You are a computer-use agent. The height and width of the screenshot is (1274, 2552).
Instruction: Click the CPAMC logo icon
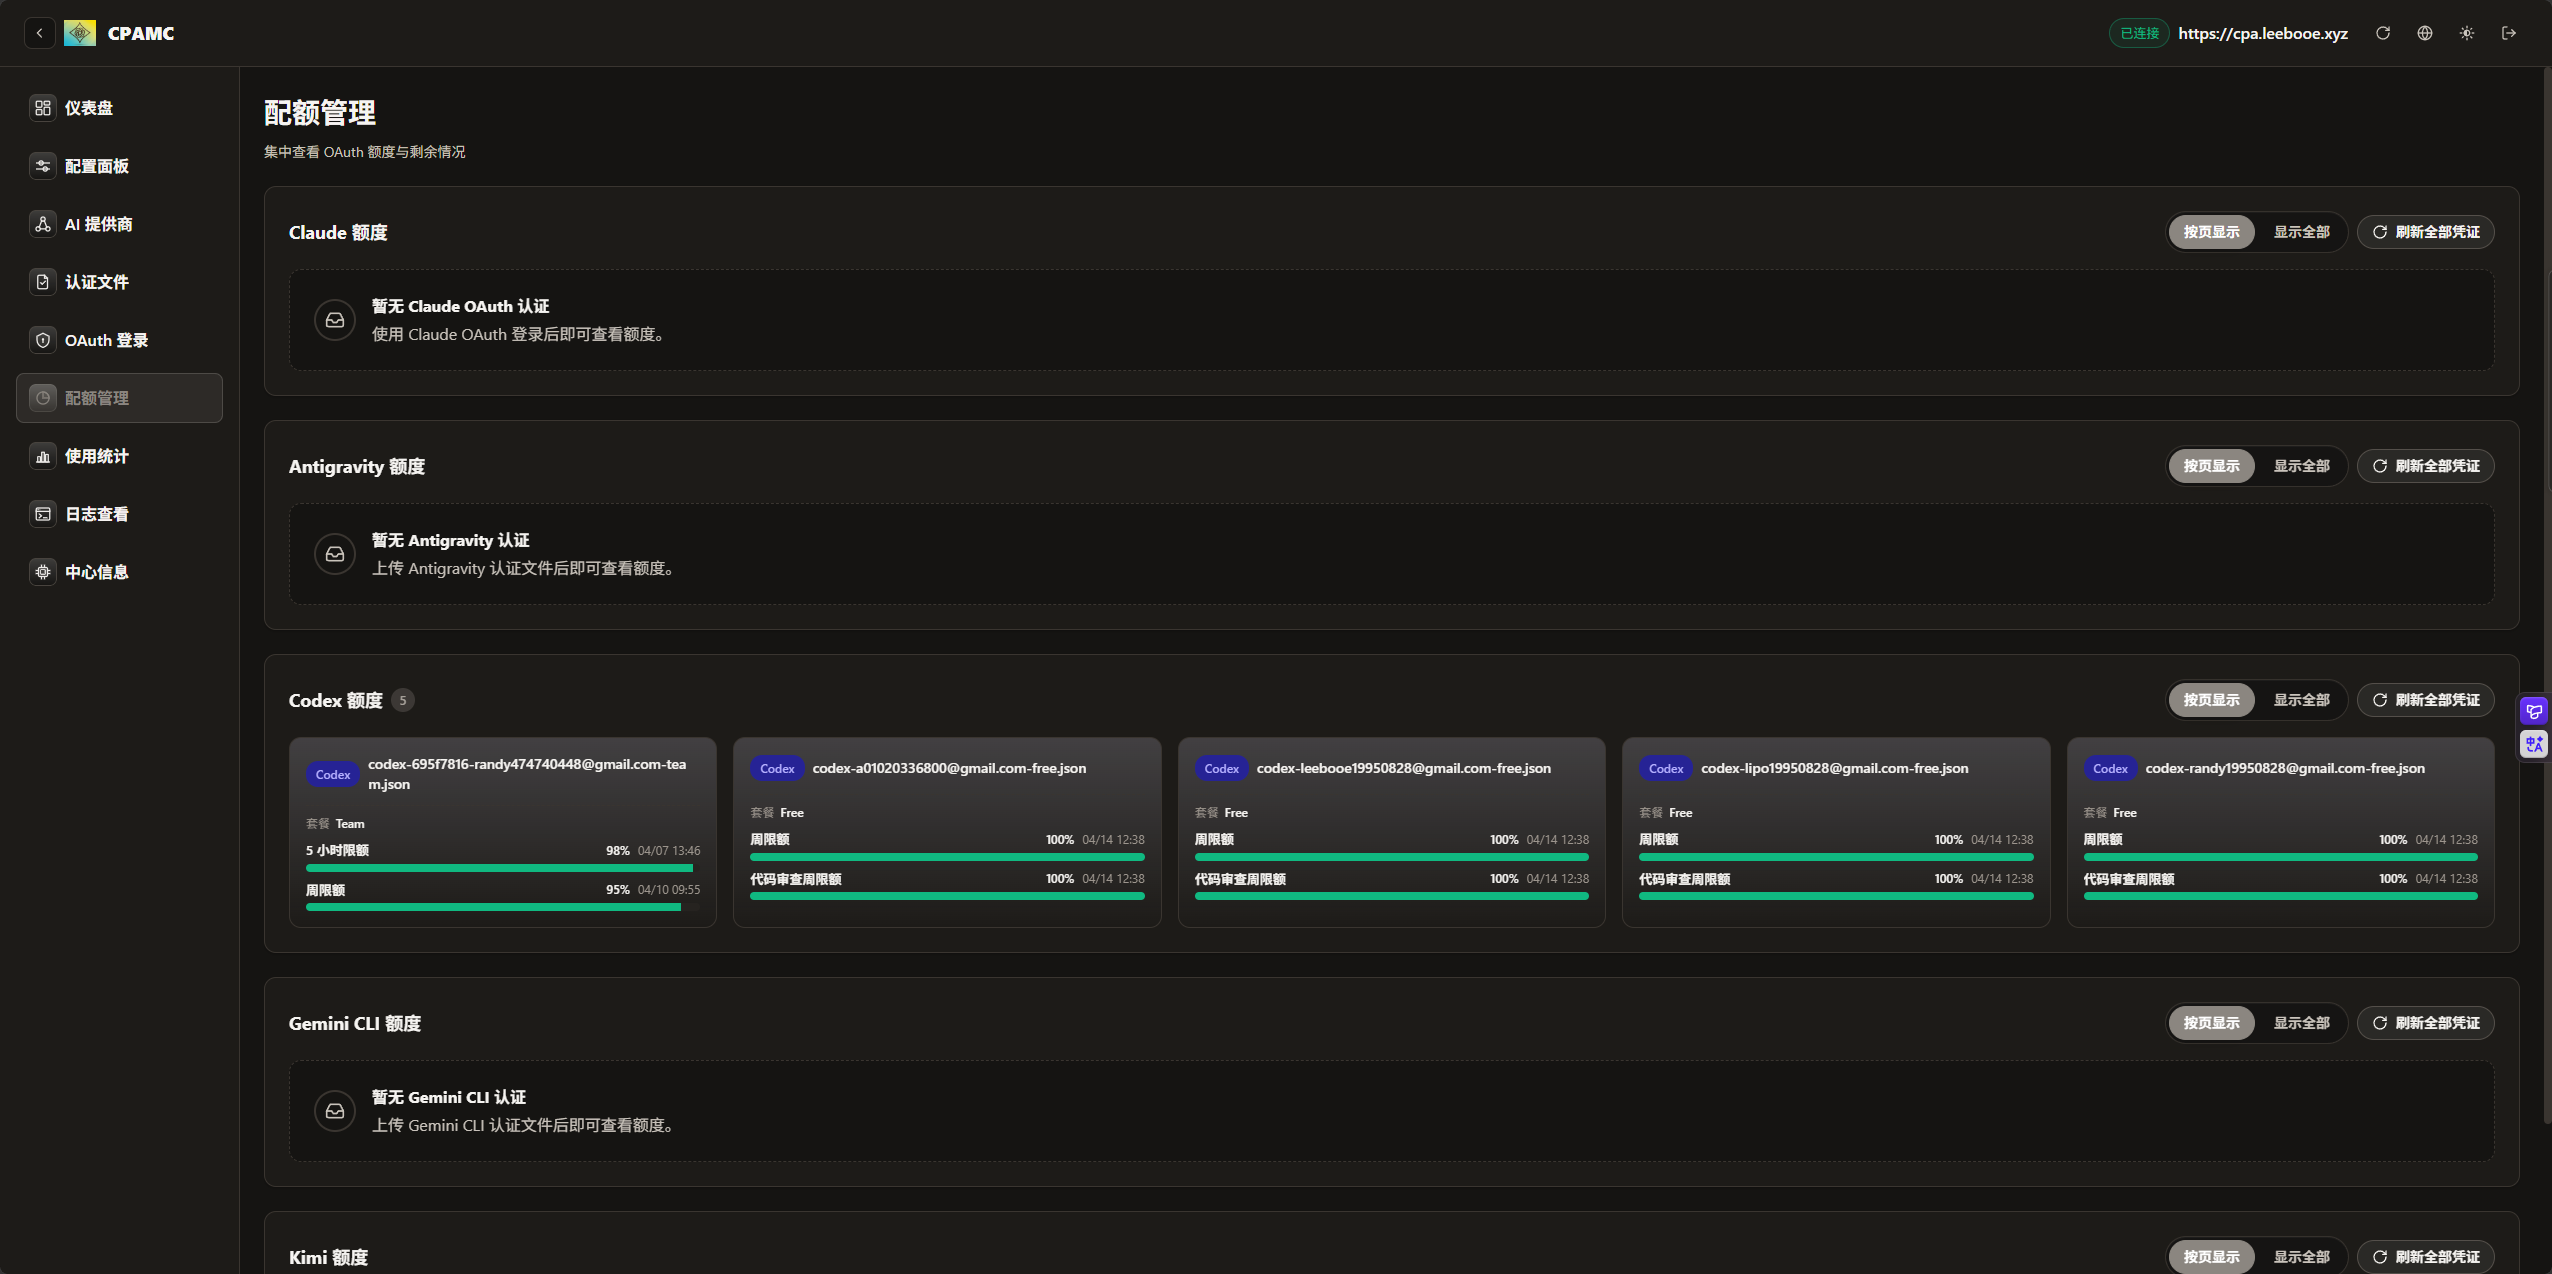coord(80,33)
